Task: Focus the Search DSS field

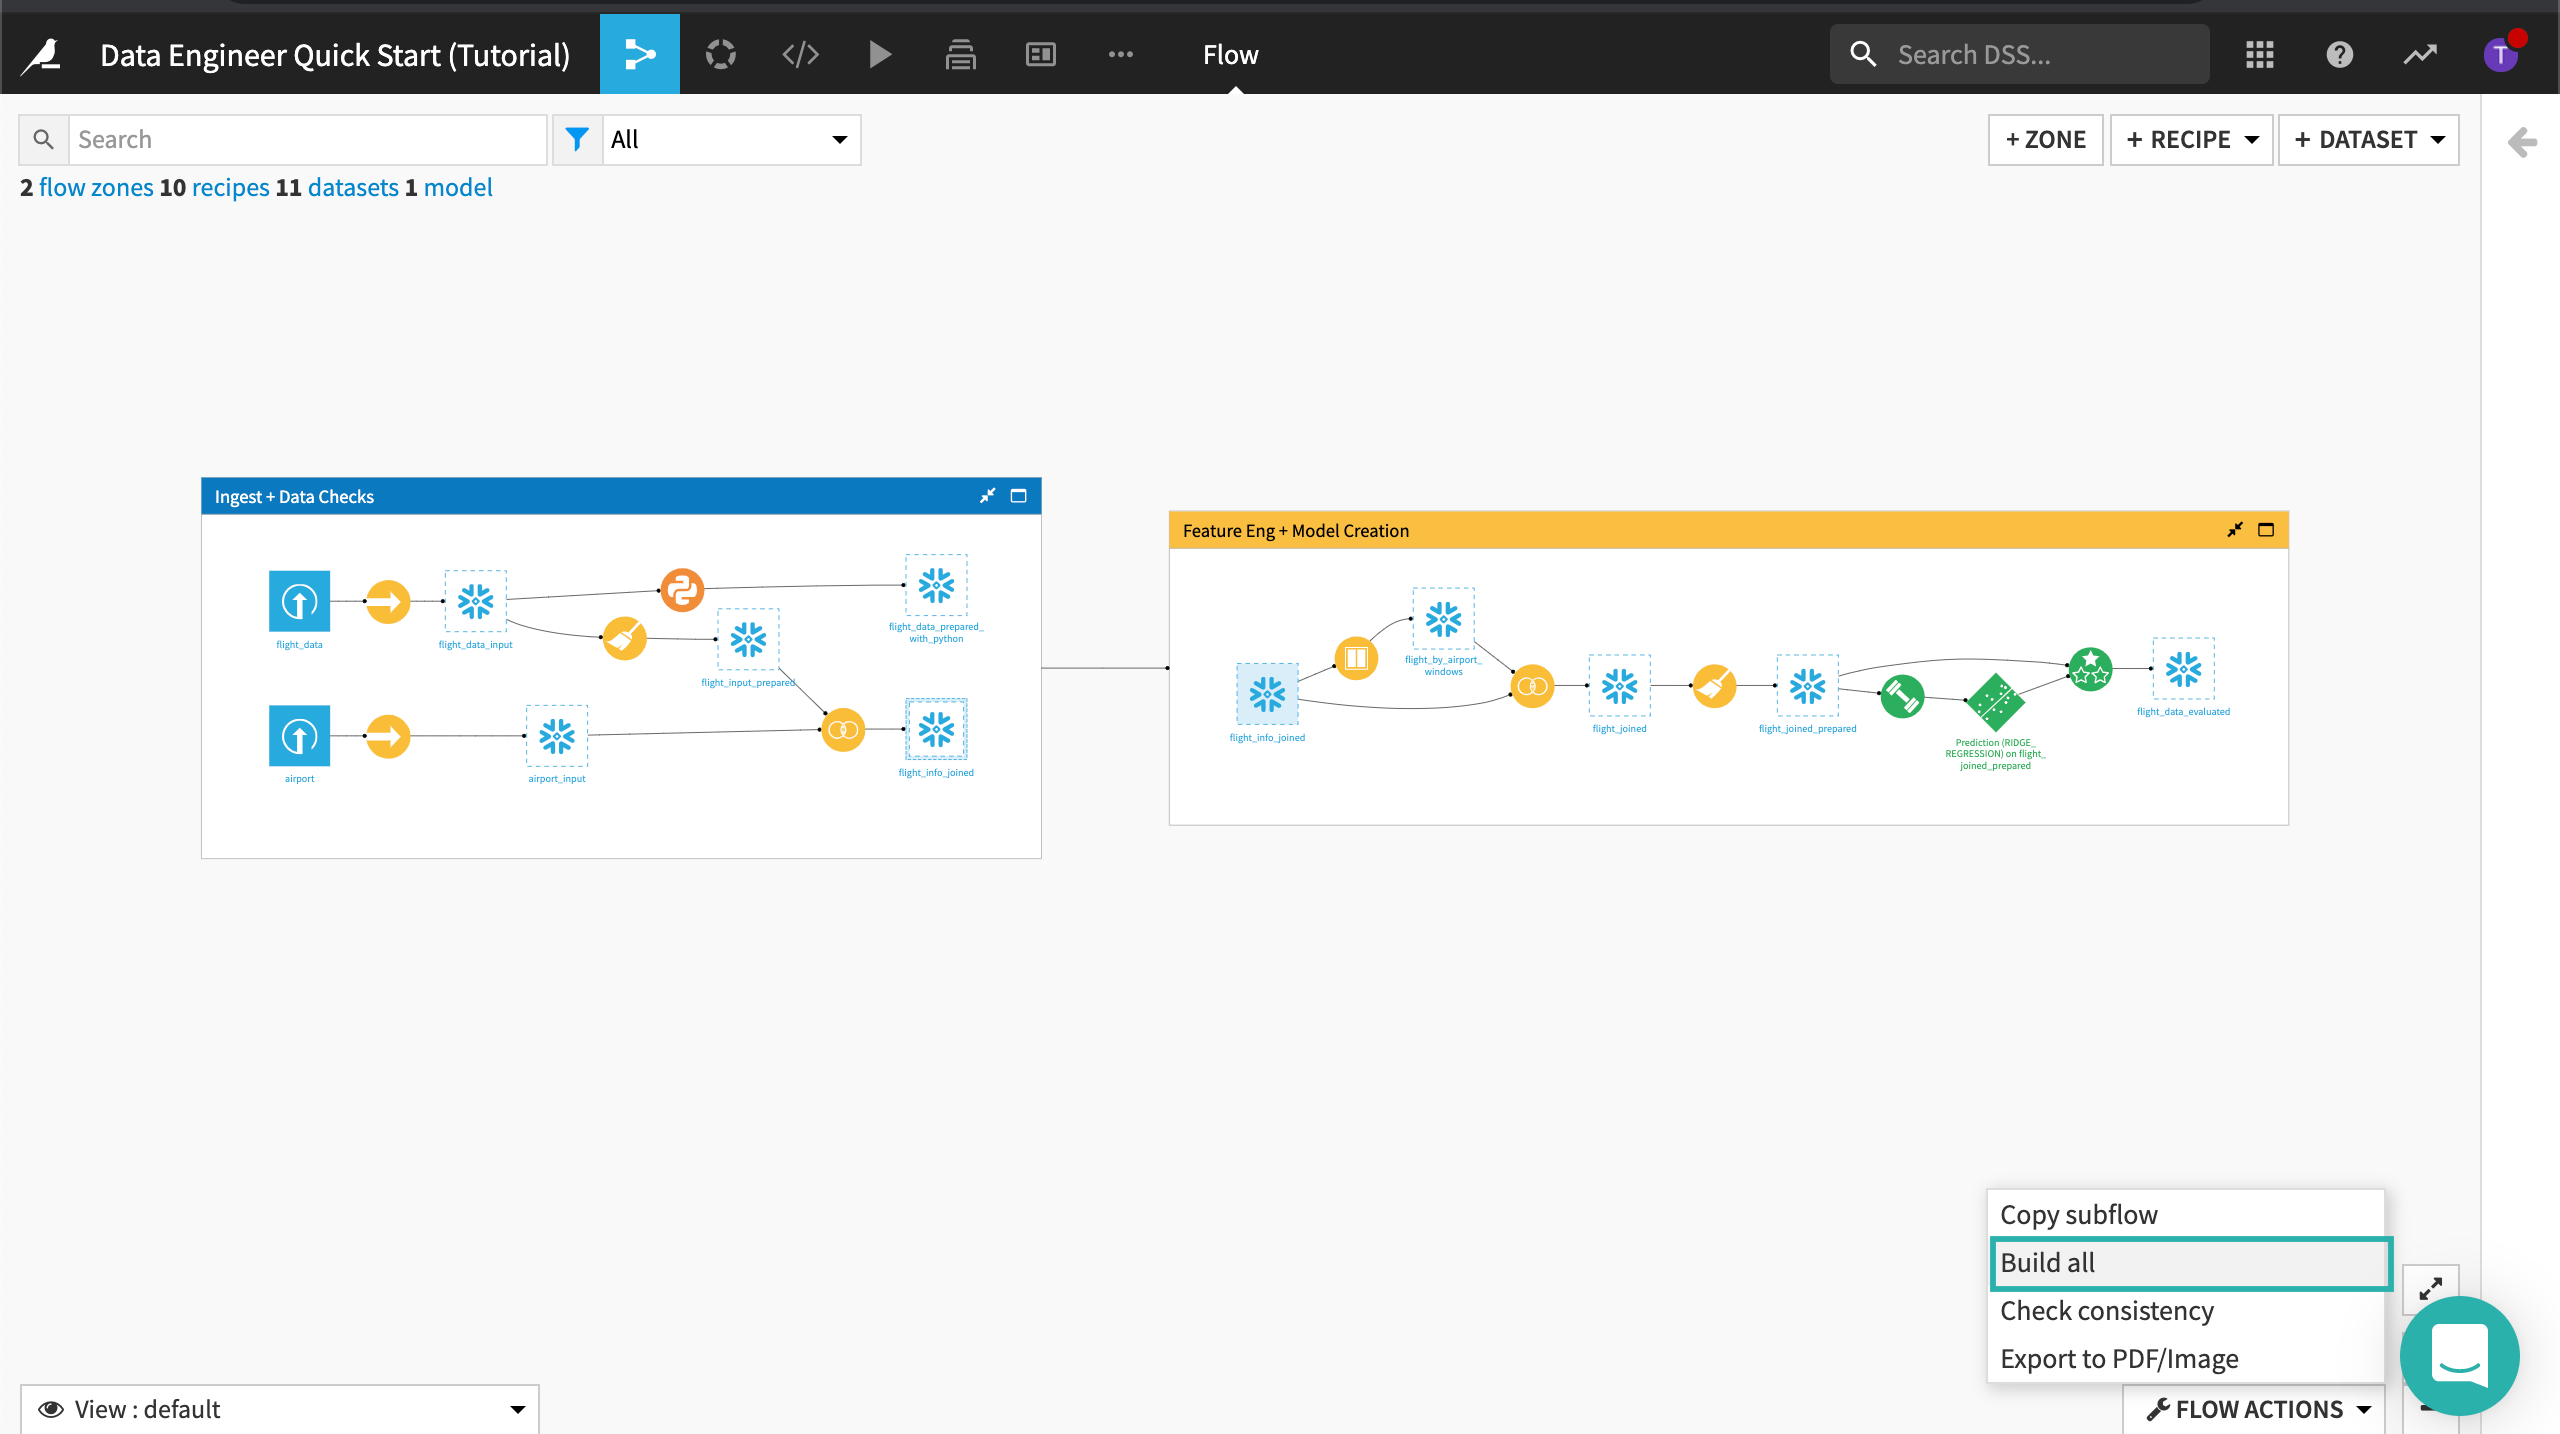Action: (2020, 54)
